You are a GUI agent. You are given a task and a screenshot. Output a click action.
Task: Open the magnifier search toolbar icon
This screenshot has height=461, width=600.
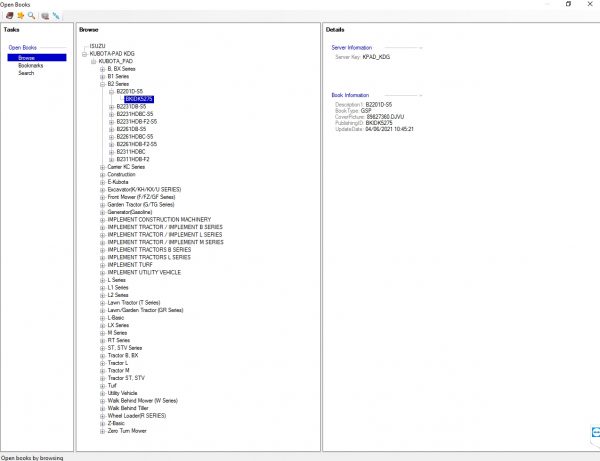click(32, 16)
